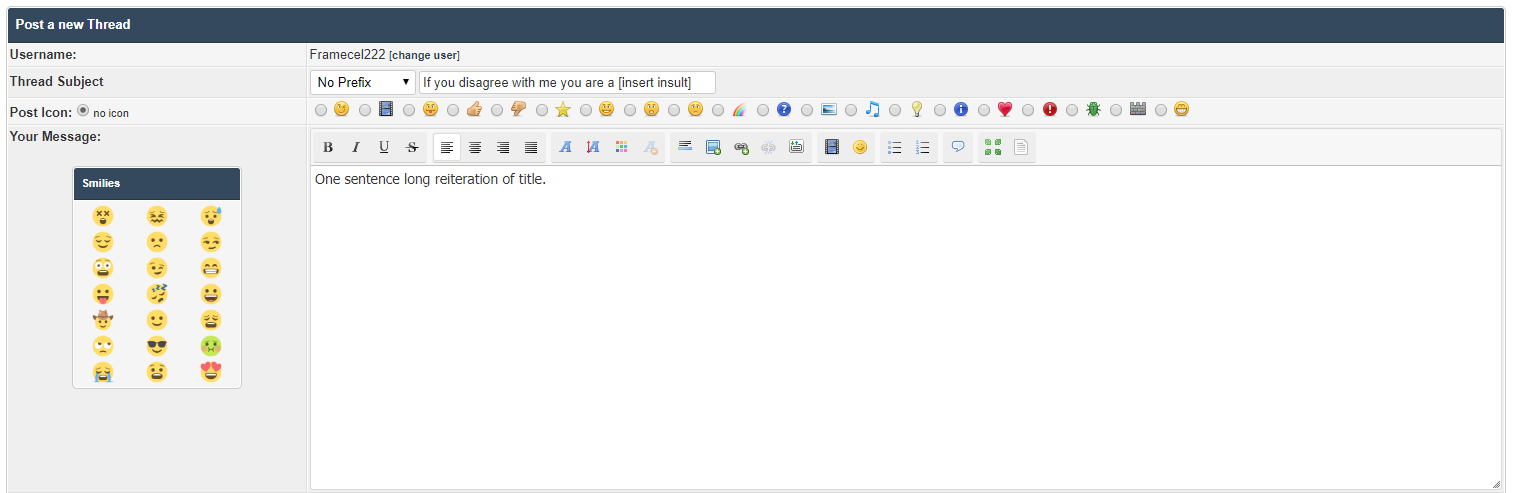This screenshot has width=1515, height=493.
Task: Insert the tongue-out smiley from Smilies panel
Action: (x=103, y=294)
